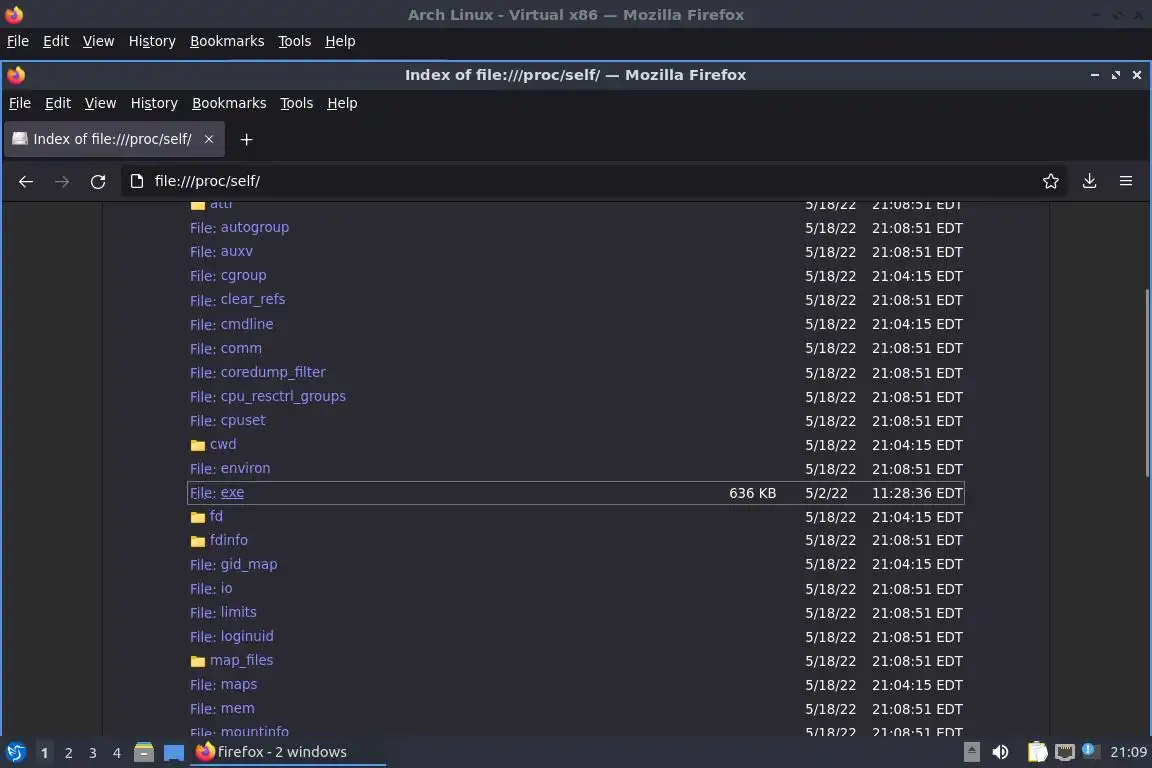Click the blue desktop taskbar icon
The image size is (1152, 768).
(173, 753)
